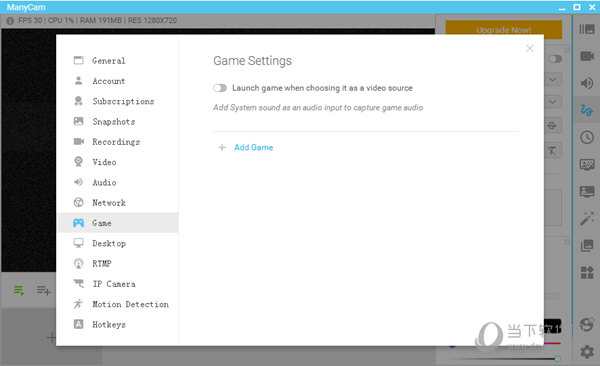Click the Game controller icon
This screenshot has width=600, height=366.
[x=78, y=223]
